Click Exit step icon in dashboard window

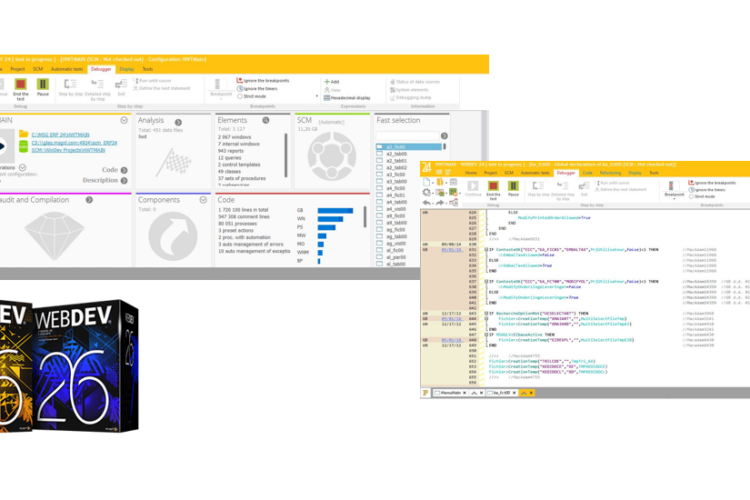pos(121,84)
